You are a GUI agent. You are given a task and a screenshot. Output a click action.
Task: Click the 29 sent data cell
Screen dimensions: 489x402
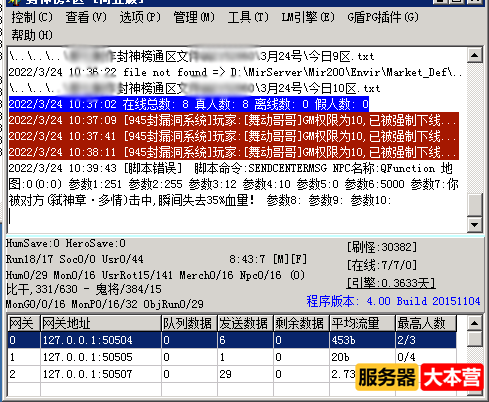click(x=245, y=374)
